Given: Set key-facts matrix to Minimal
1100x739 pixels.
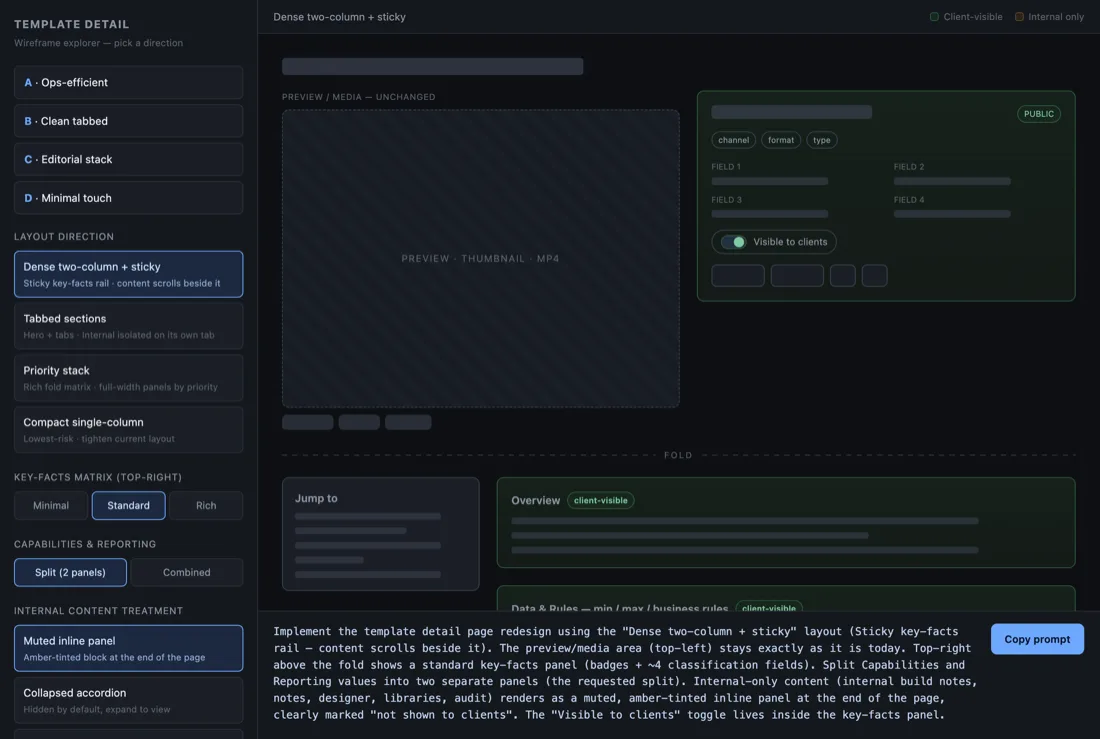Looking at the screenshot, I should (x=51, y=505).
